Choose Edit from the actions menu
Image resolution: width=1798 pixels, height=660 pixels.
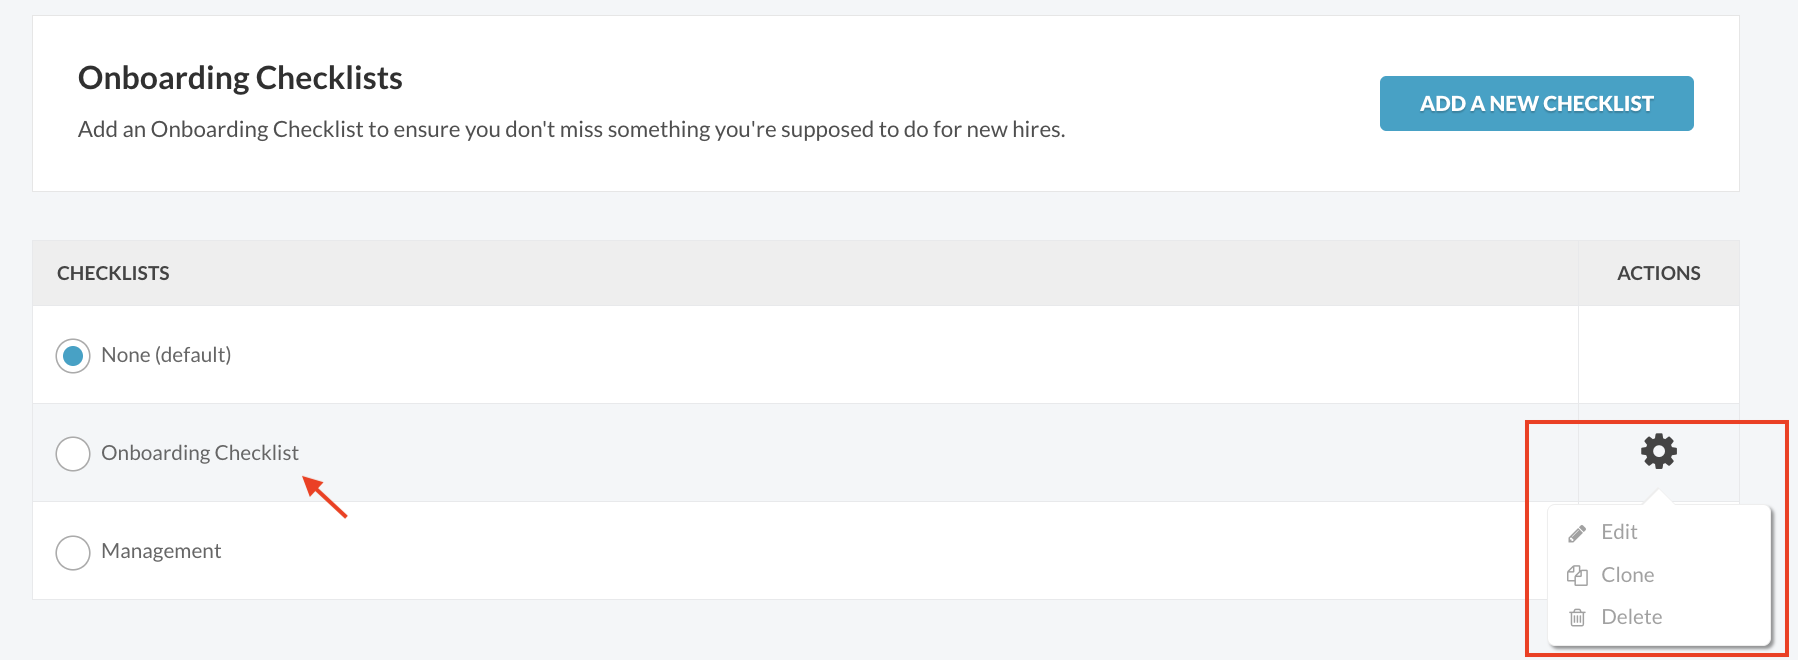click(x=1619, y=532)
